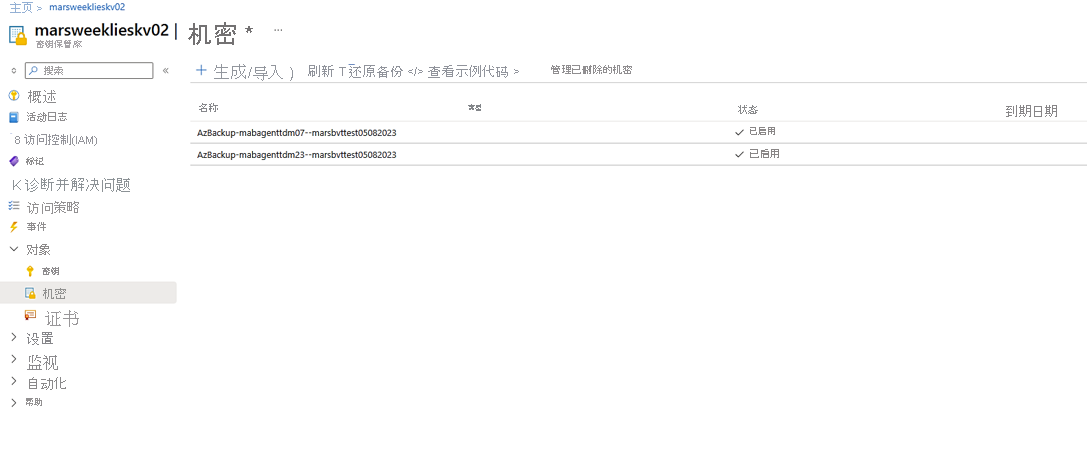Image resolution: width=1087 pixels, height=450 pixels.
Task: Sort by 到期日期 column header
Action: pyautogui.click(x=1032, y=111)
